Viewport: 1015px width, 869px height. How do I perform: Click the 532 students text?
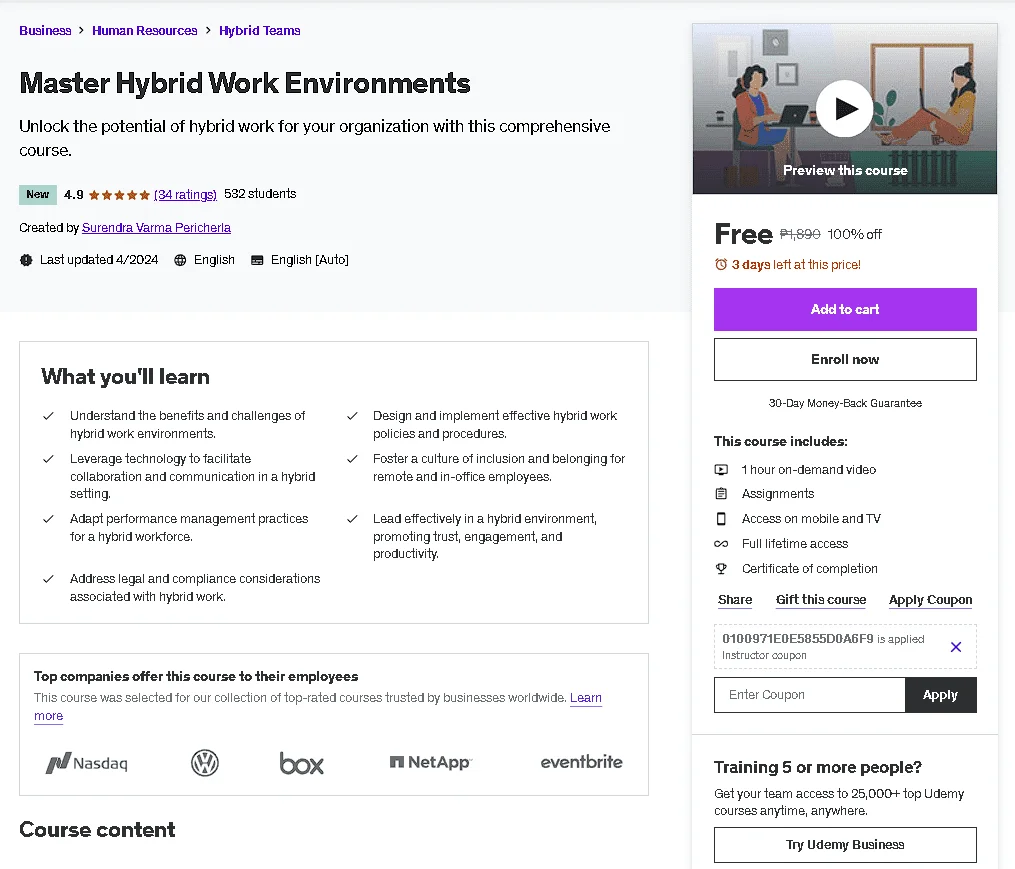(260, 194)
